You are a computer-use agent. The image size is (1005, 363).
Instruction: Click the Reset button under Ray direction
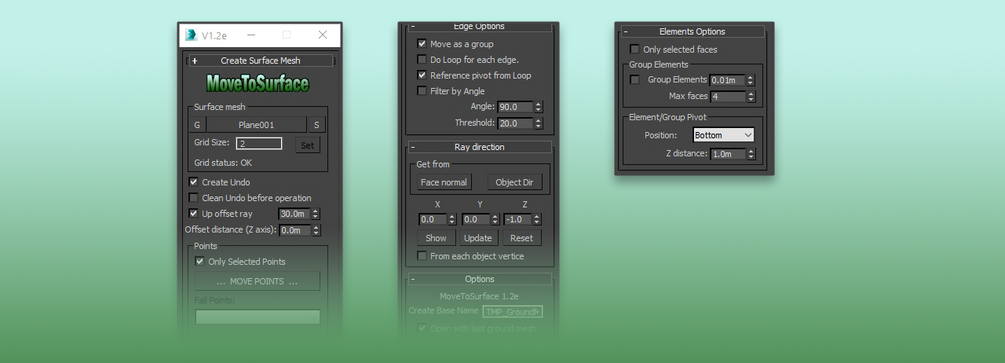pos(522,238)
